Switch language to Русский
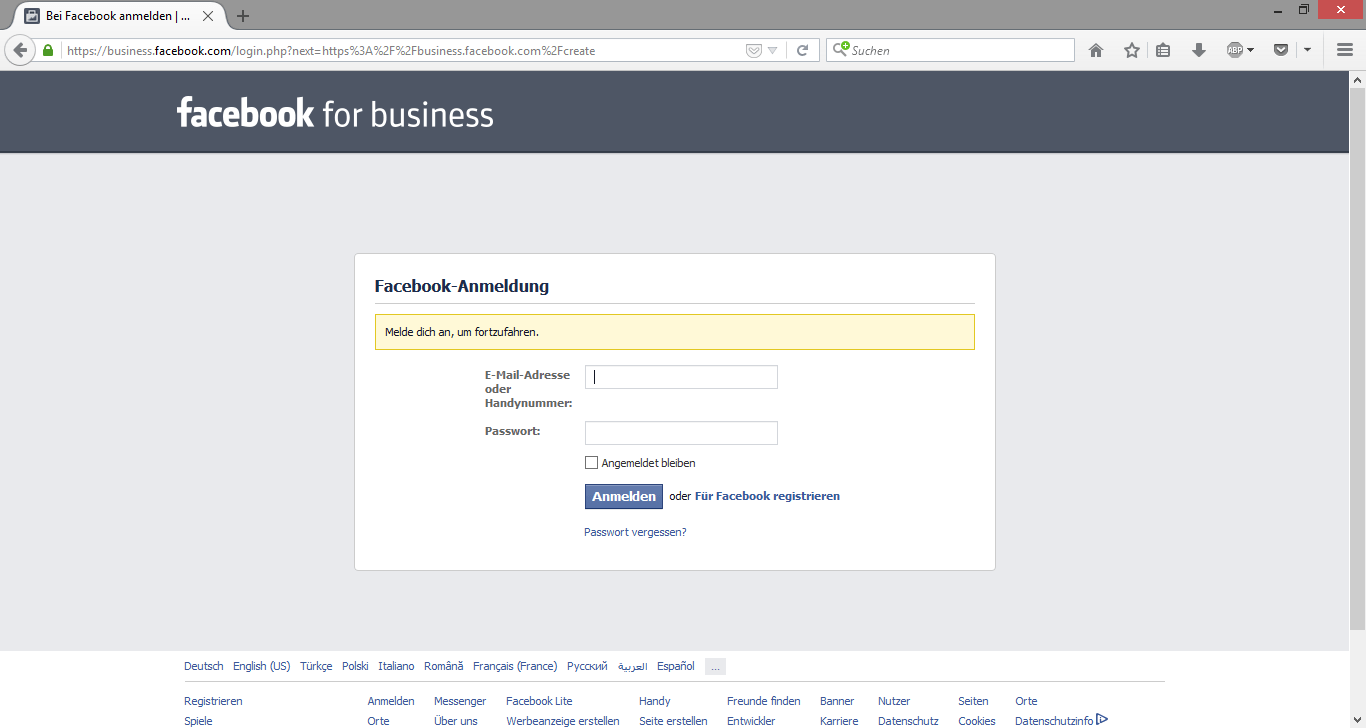The height and width of the screenshot is (728, 1366). (x=587, y=666)
